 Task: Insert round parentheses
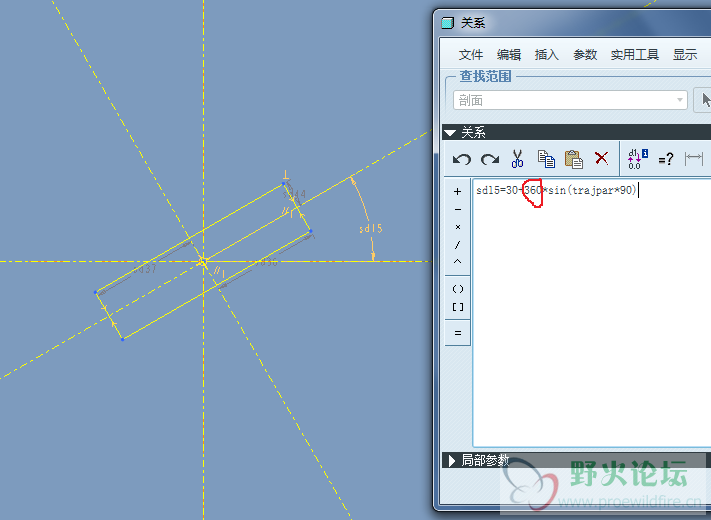pyautogui.click(x=458, y=289)
